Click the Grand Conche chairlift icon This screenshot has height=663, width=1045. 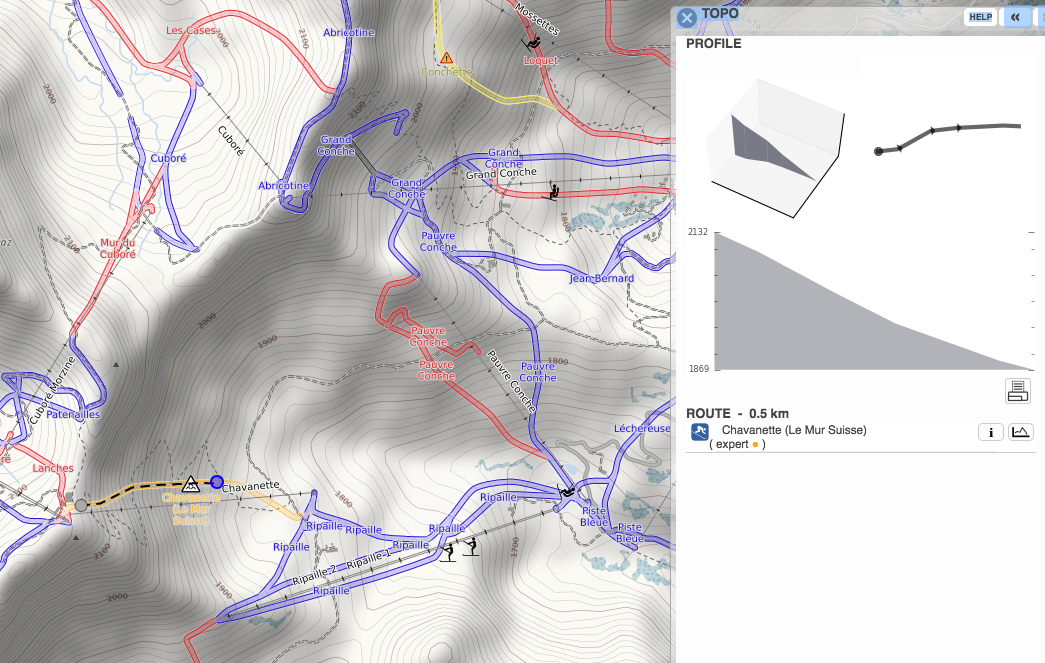click(x=551, y=191)
